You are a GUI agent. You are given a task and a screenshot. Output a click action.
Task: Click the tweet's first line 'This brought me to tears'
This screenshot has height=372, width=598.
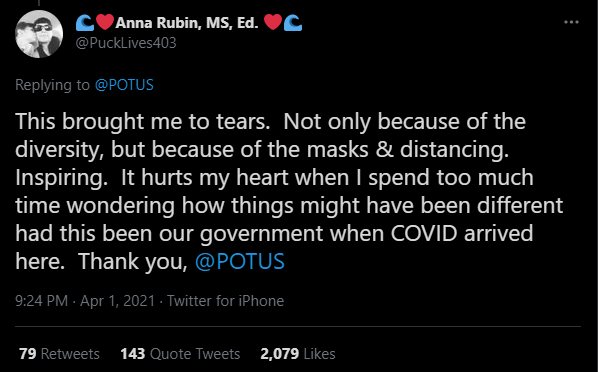click(142, 121)
